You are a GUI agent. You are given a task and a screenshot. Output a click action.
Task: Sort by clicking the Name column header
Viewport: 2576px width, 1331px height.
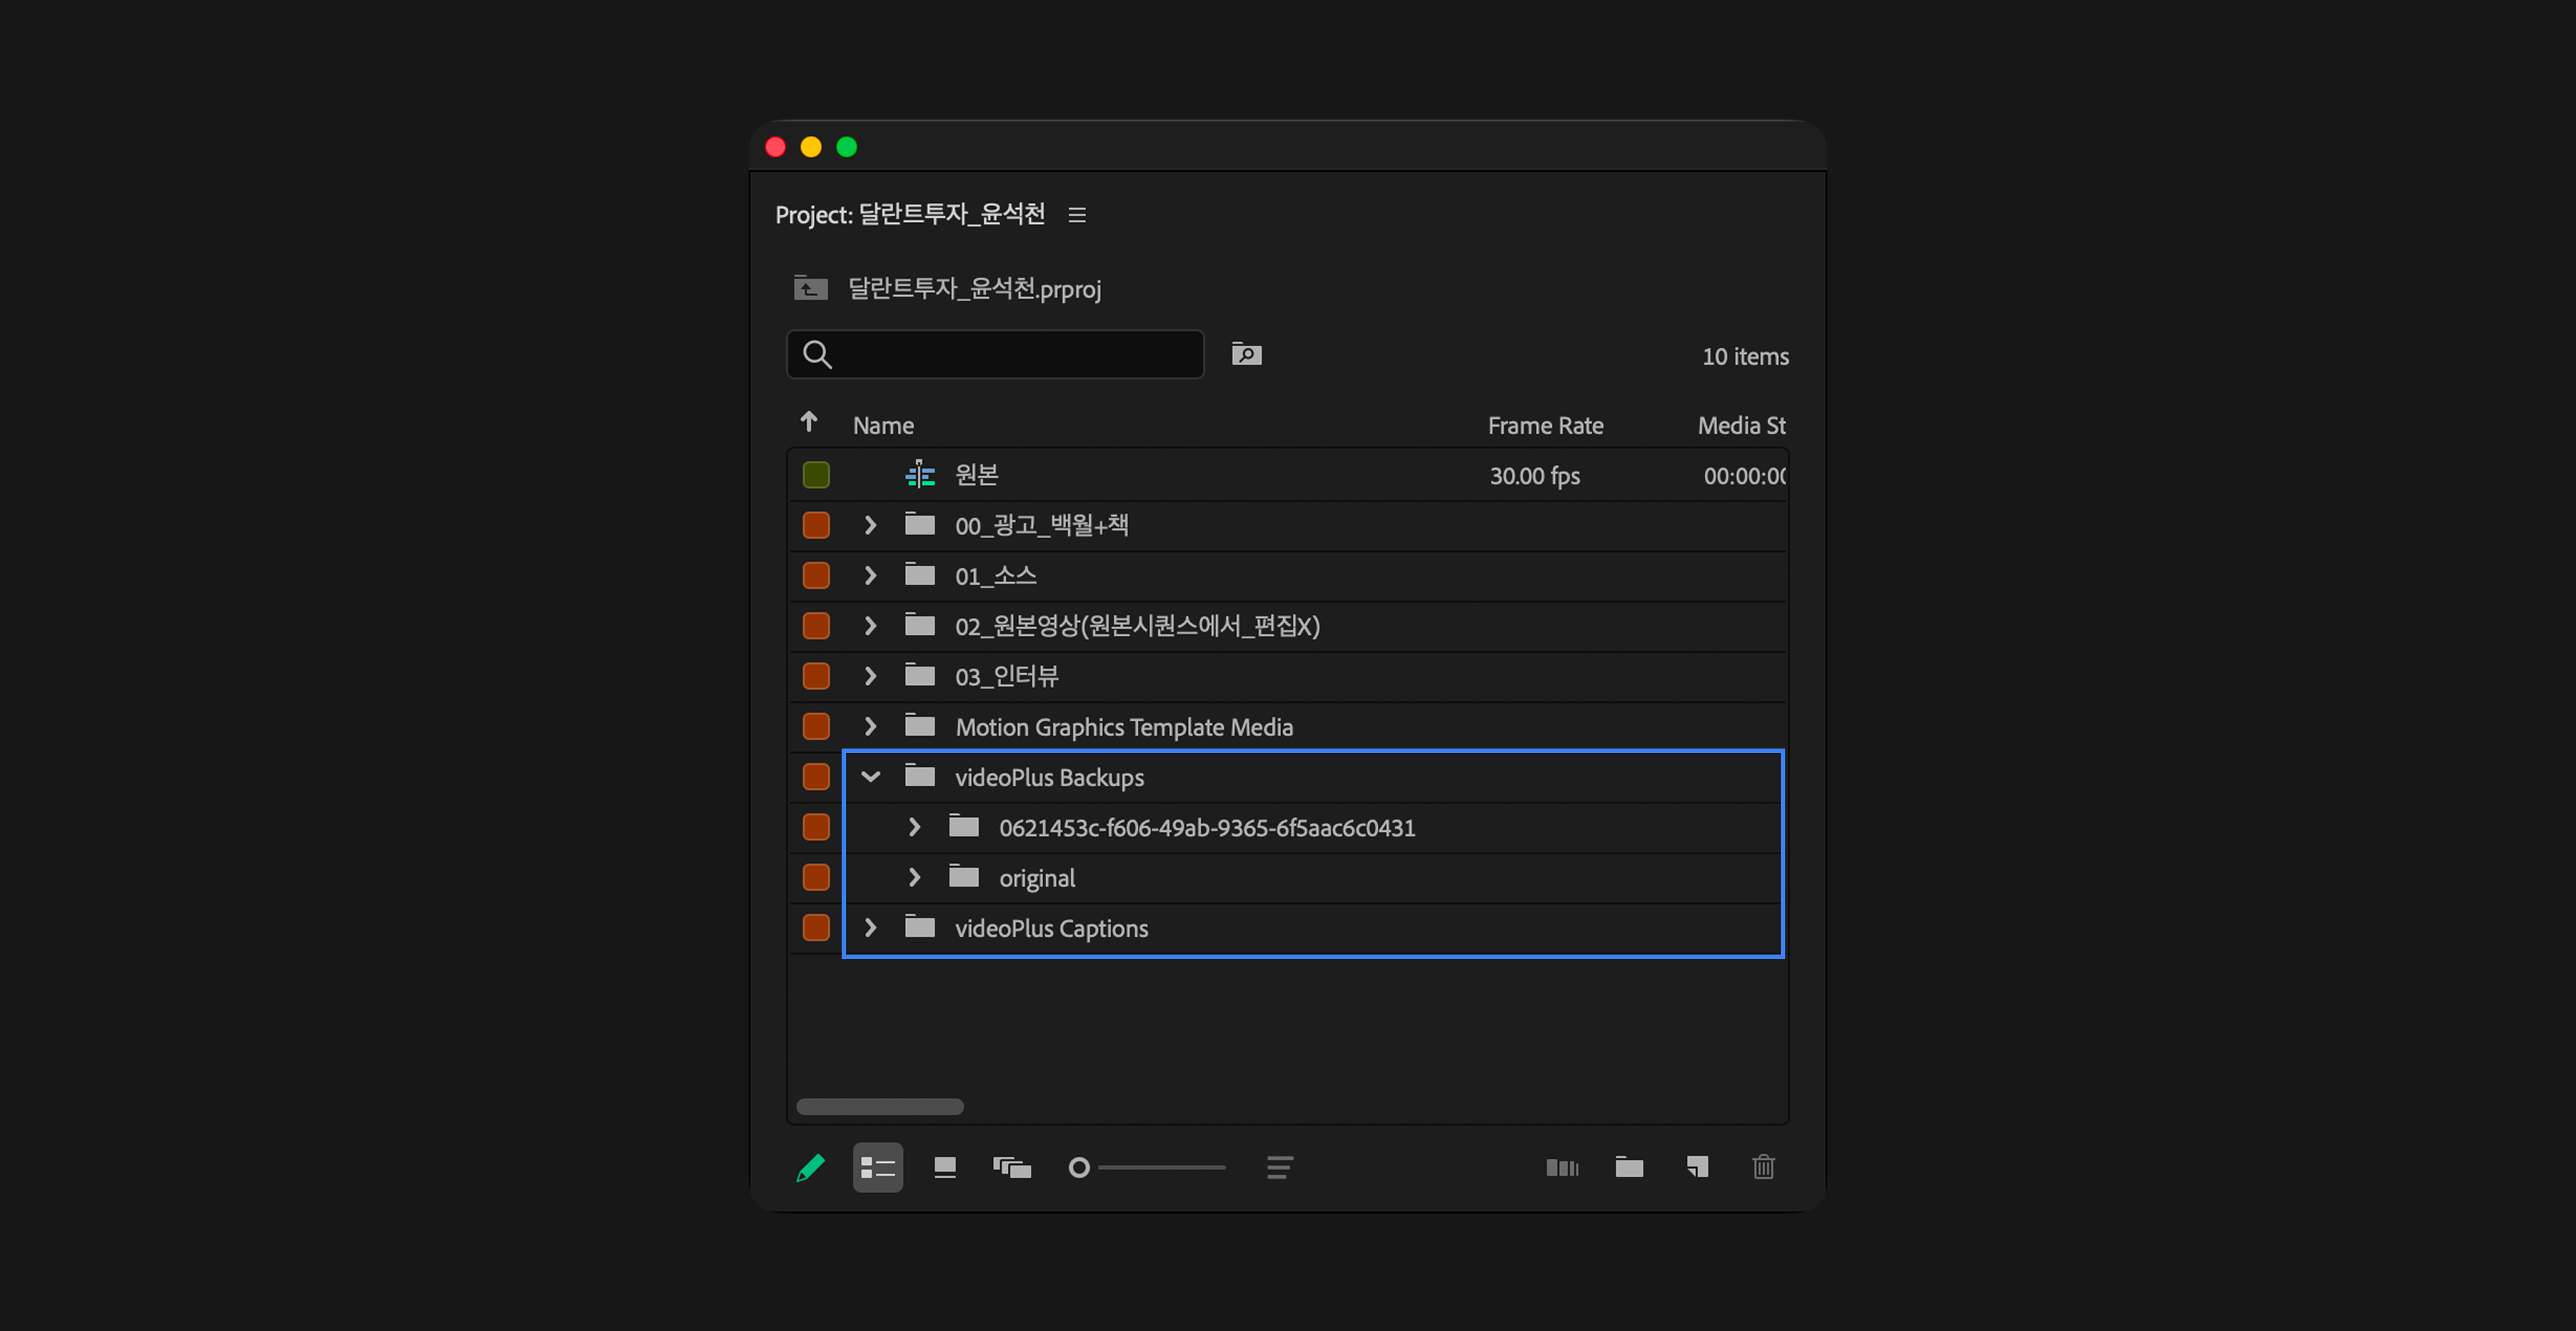tap(883, 426)
